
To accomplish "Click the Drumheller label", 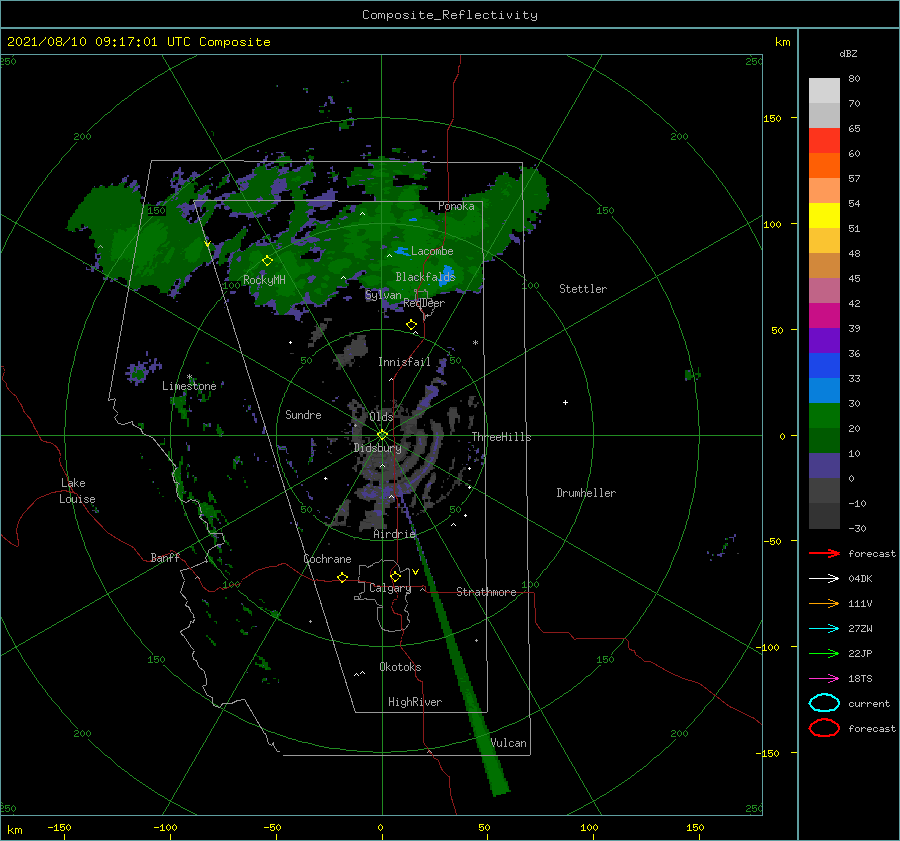I will (x=586, y=493).
